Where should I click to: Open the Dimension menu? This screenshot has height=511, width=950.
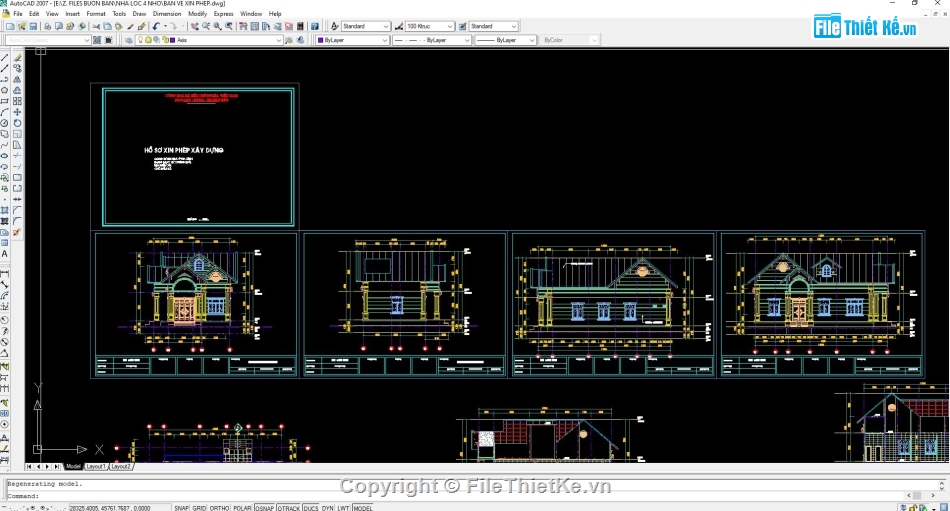click(x=167, y=13)
